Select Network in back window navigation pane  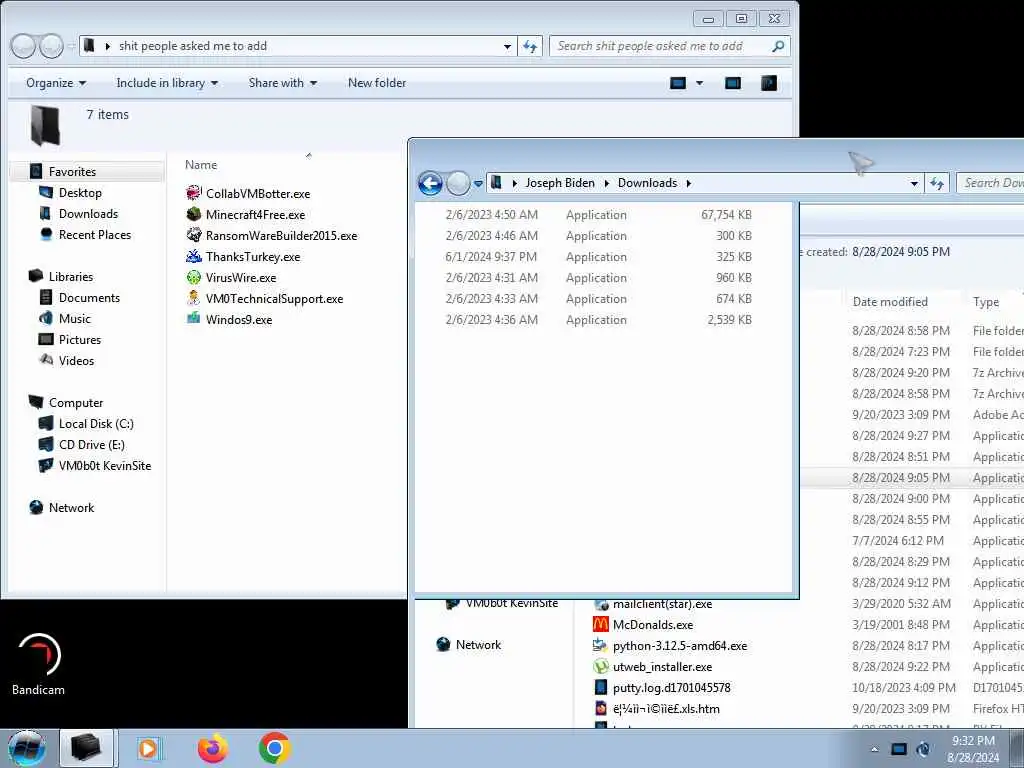pos(71,507)
